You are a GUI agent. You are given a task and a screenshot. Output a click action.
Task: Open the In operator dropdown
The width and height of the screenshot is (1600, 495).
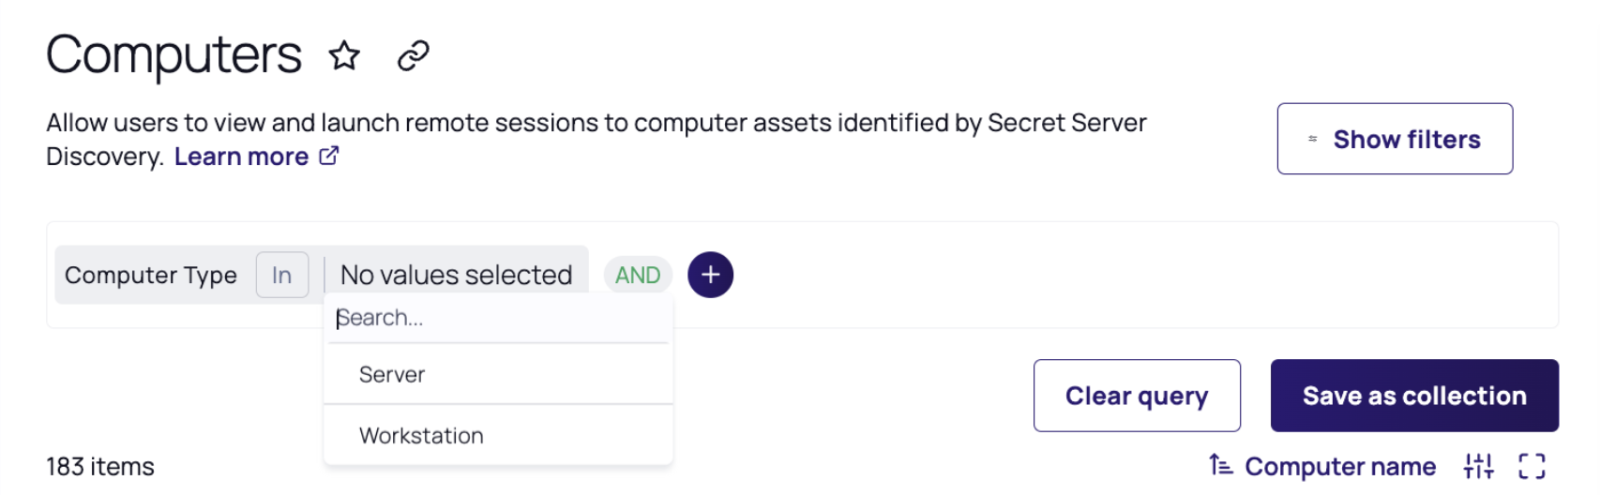[x=282, y=275]
